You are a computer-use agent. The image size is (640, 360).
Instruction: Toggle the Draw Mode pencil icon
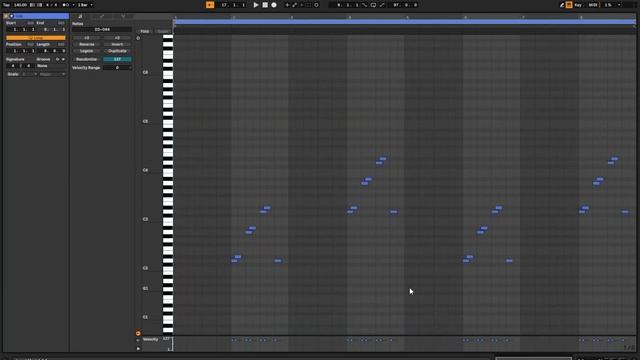pos(562,5)
